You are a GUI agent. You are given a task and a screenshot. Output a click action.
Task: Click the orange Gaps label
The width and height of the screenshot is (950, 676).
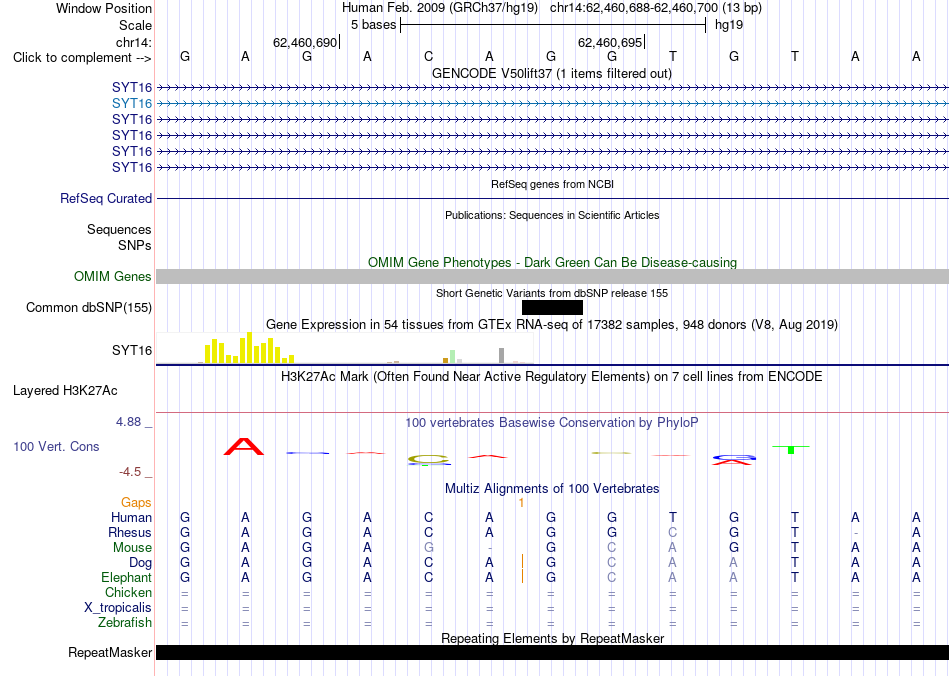point(136,503)
